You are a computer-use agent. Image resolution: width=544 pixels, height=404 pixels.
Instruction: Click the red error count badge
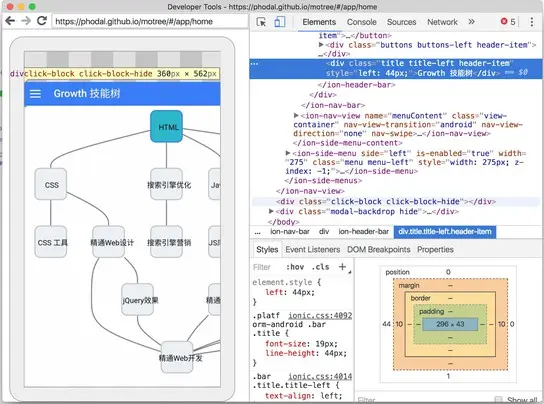[x=508, y=22]
